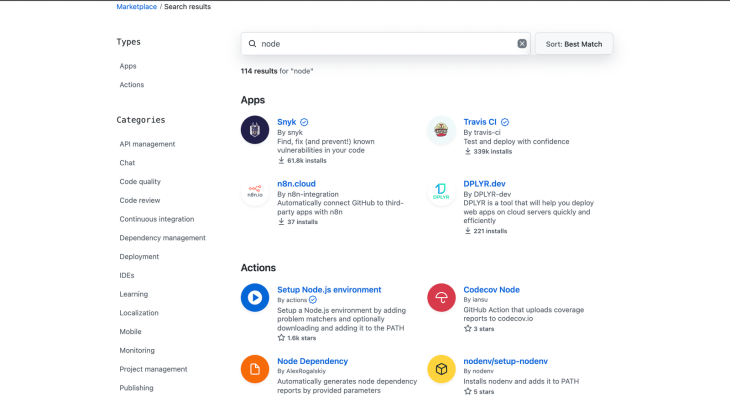Select the Code quality category
730x401 pixels.
click(140, 182)
